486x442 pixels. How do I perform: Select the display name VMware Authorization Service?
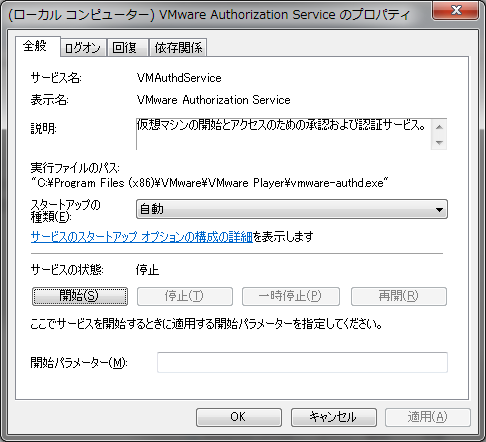click(213, 100)
